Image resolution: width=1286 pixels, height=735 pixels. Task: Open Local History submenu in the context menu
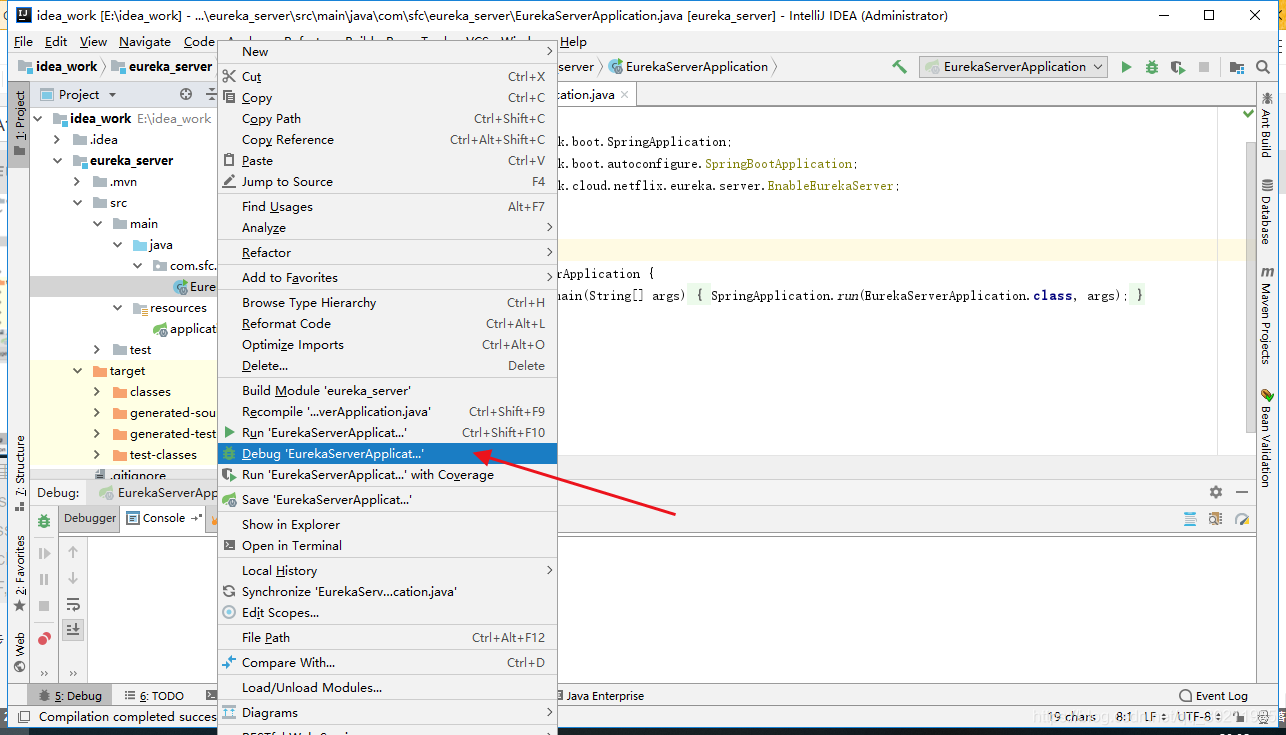coord(387,571)
